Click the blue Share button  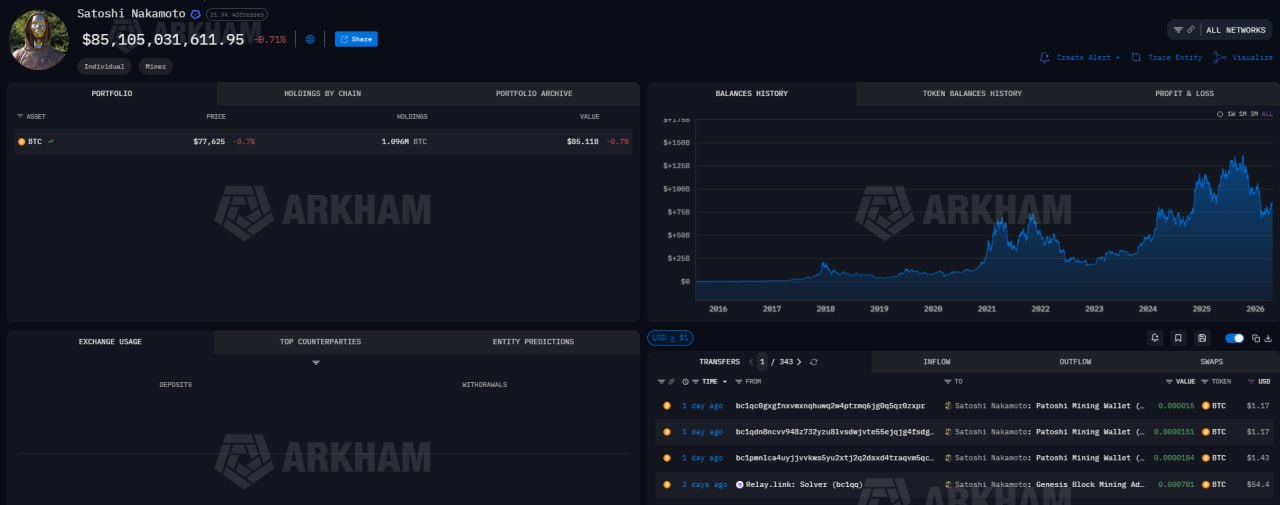click(356, 39)
